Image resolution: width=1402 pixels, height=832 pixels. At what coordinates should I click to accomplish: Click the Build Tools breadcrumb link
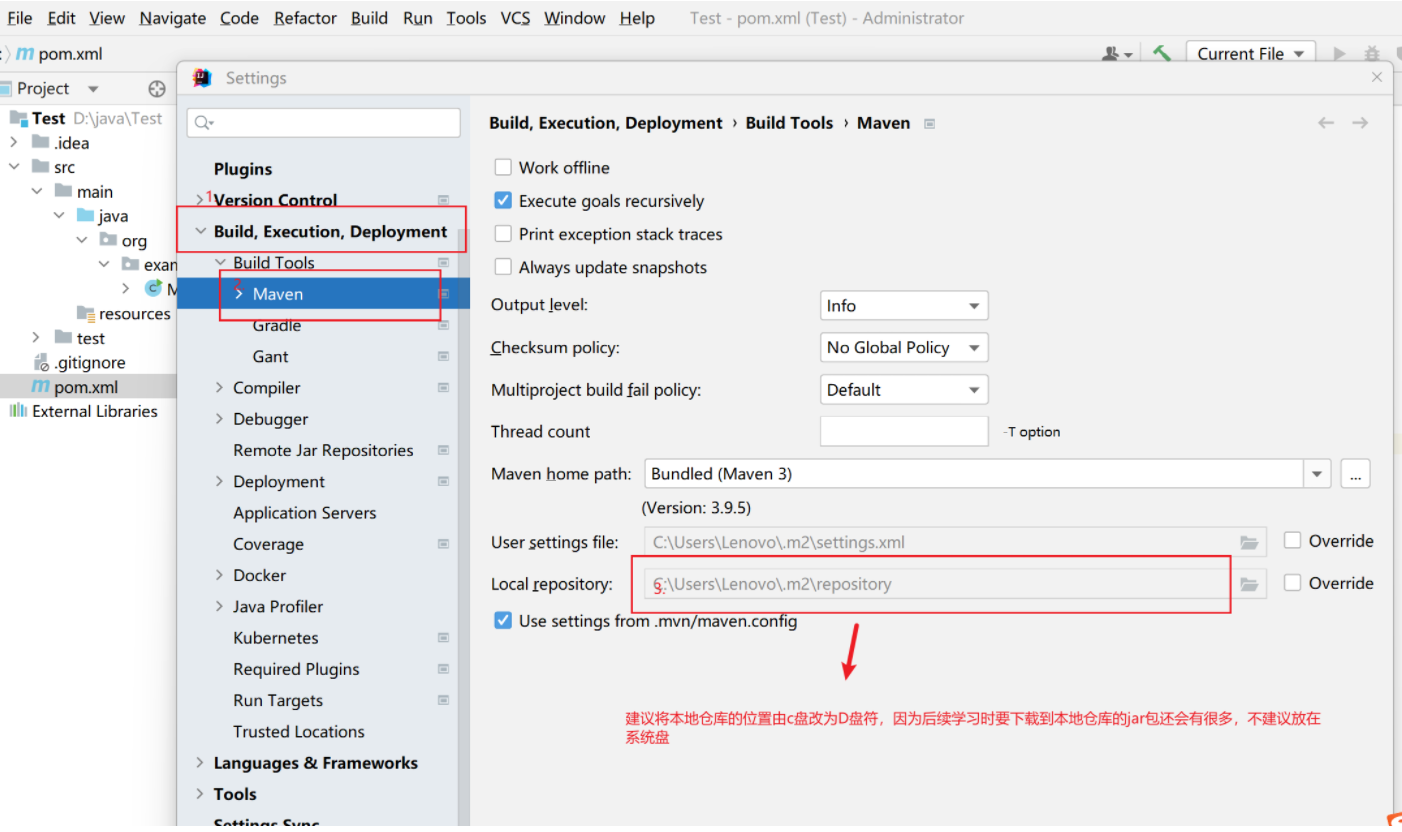[x=789, y=123]
